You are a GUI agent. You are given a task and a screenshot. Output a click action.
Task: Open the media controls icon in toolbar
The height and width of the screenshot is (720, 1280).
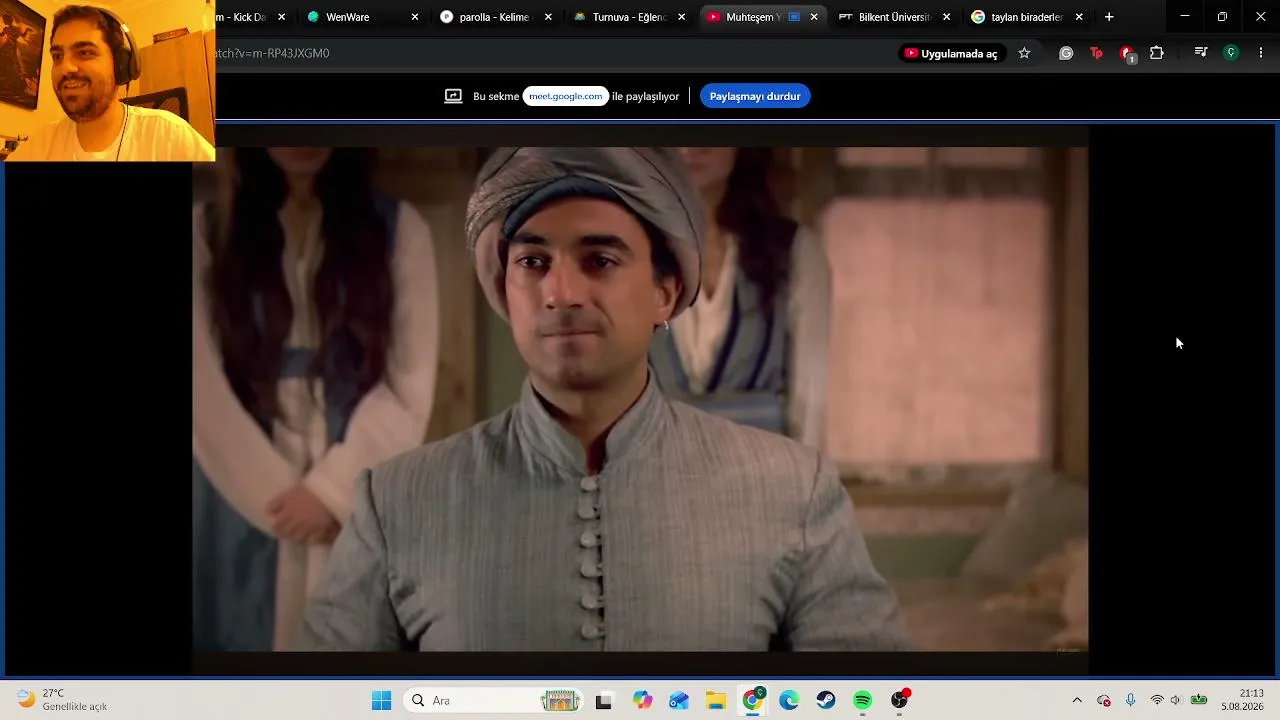(1201, 53)
